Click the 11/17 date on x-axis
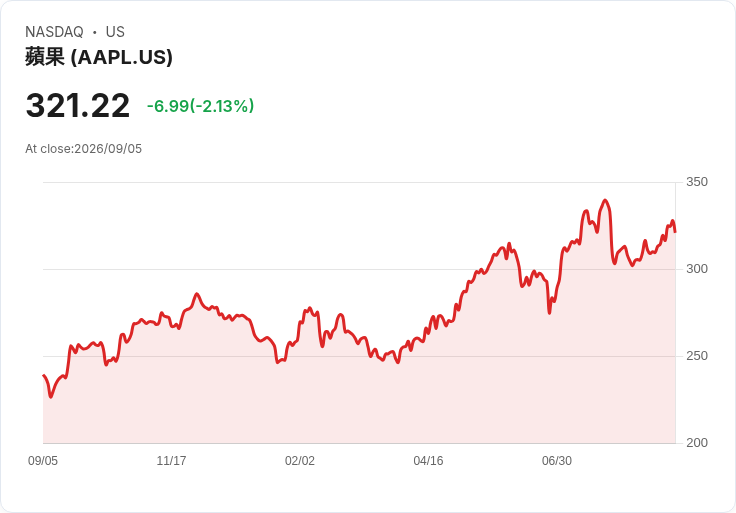736x513 pixels. coord(171,461)
